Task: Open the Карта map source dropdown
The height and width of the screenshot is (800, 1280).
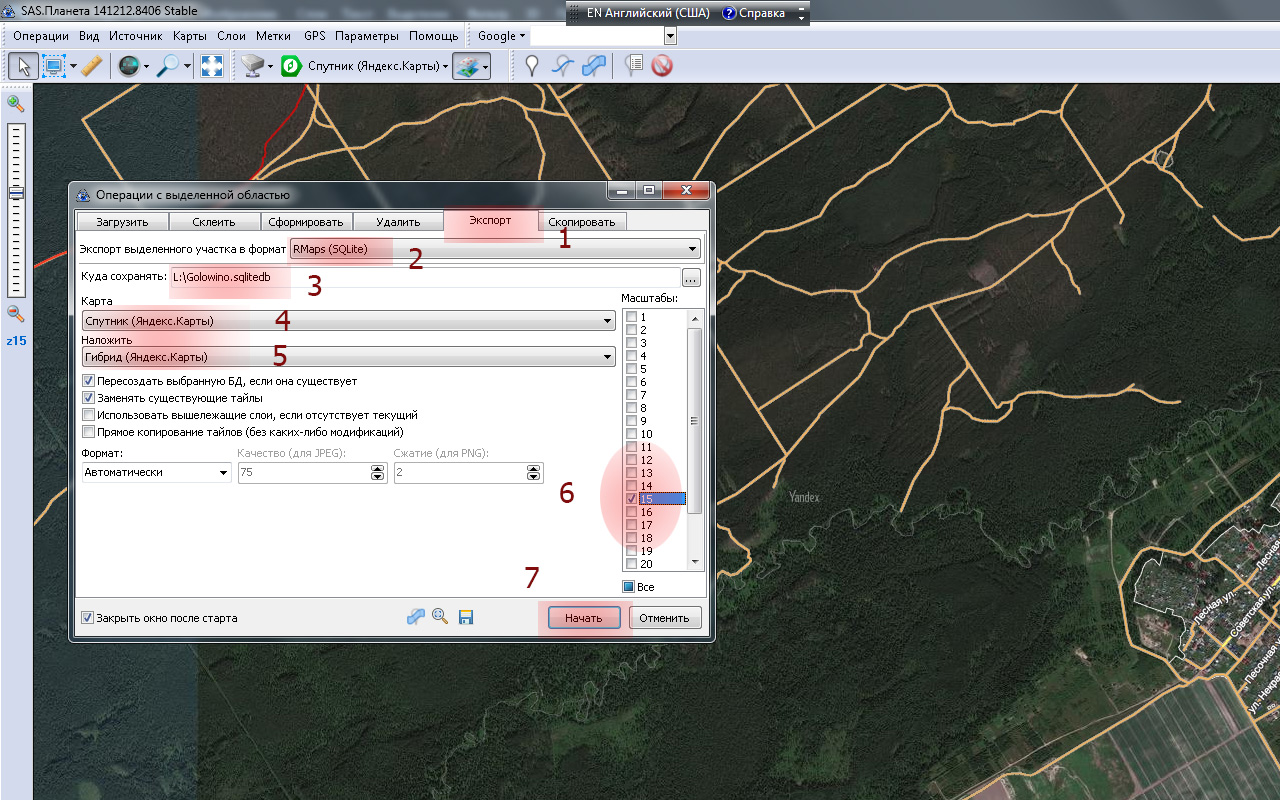Action: (x=349, y=321)
